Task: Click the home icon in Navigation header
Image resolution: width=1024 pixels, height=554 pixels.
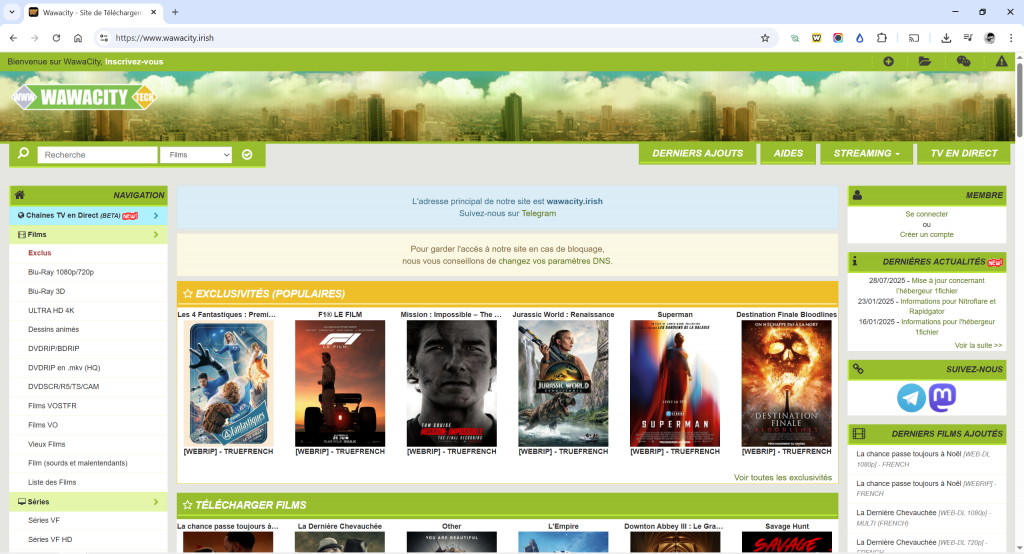Action: click(x=20, y=195)
